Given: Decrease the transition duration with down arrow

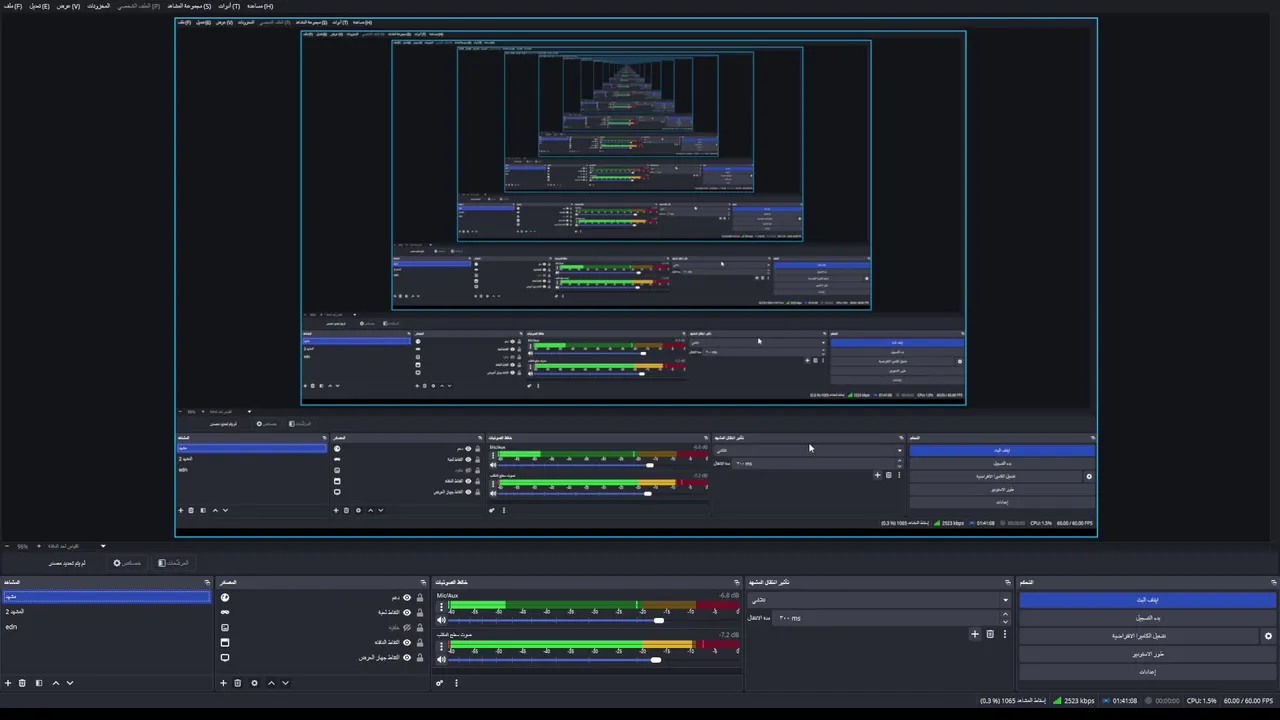Looking at the screenshot, I should tap(1005, 621).
